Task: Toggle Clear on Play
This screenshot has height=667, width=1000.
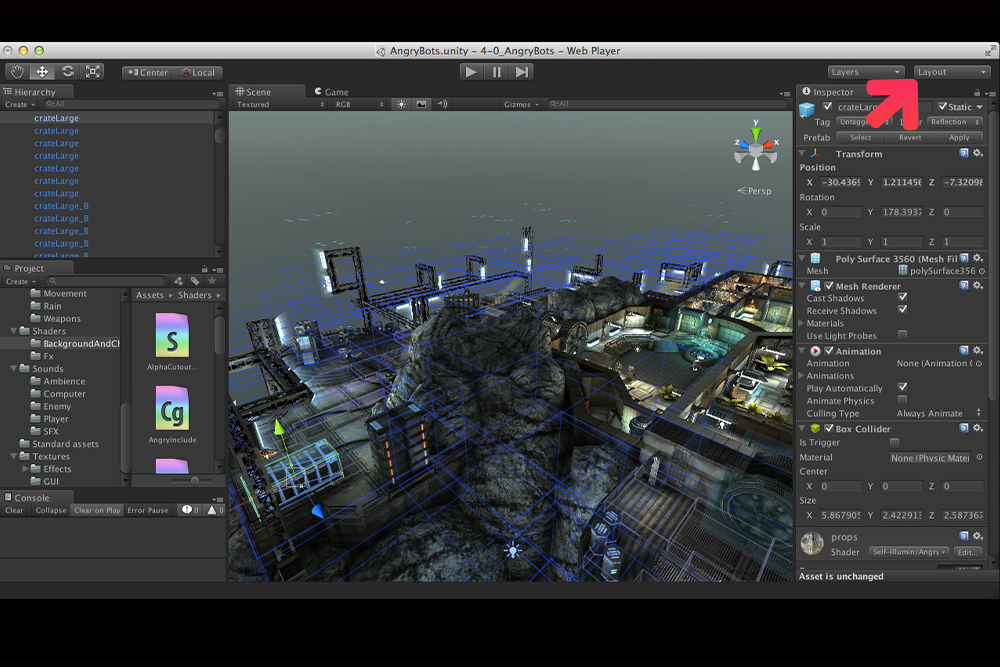Action: (97, 510)
